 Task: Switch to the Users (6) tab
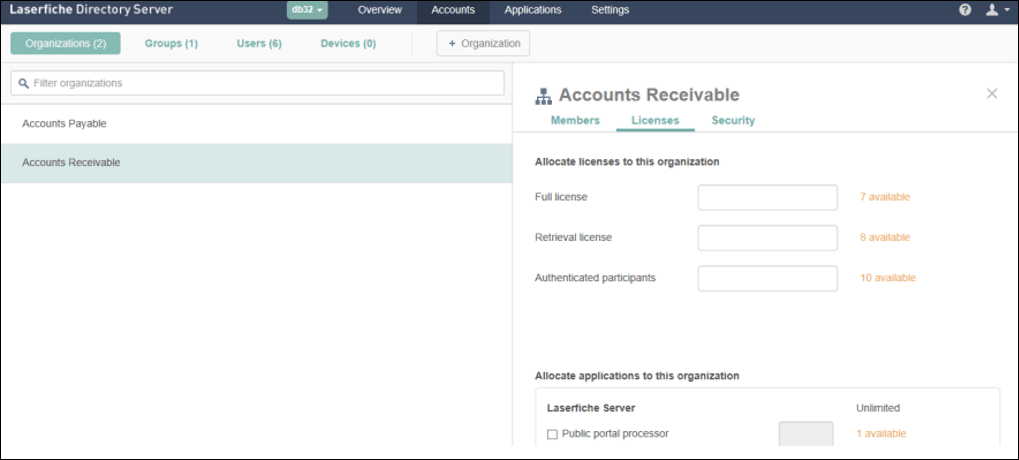259,44
